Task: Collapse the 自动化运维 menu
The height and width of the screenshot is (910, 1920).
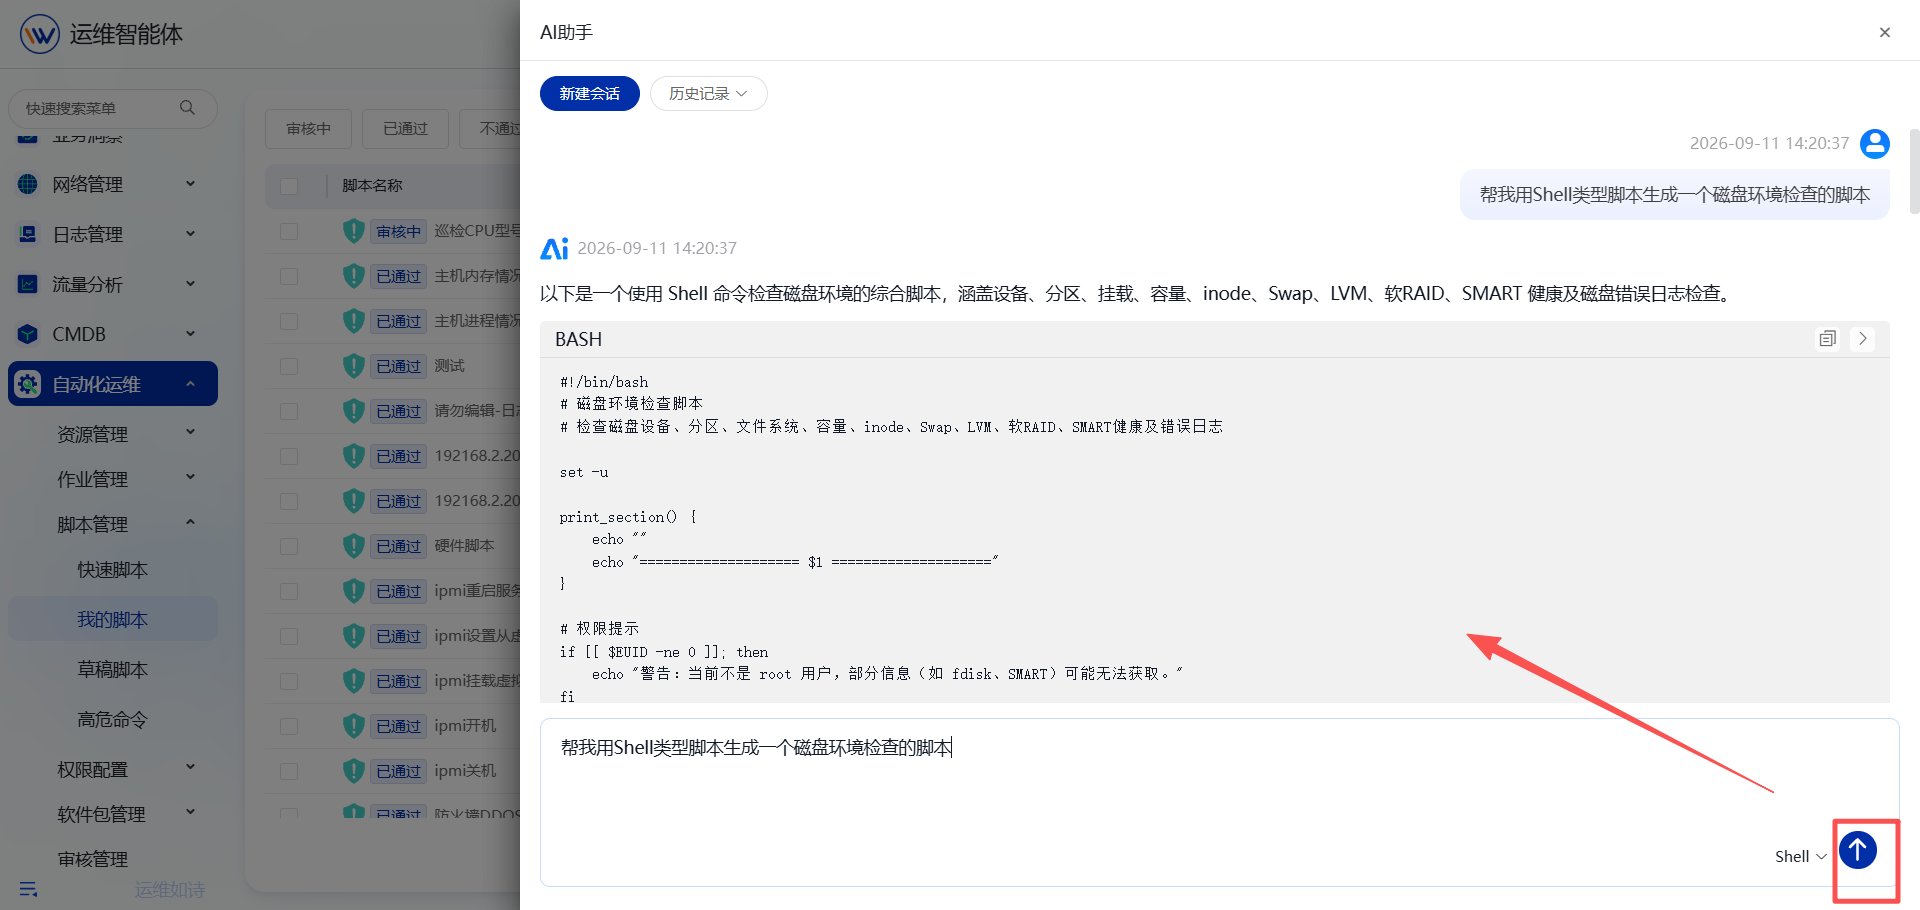Action: click(190, 384)
